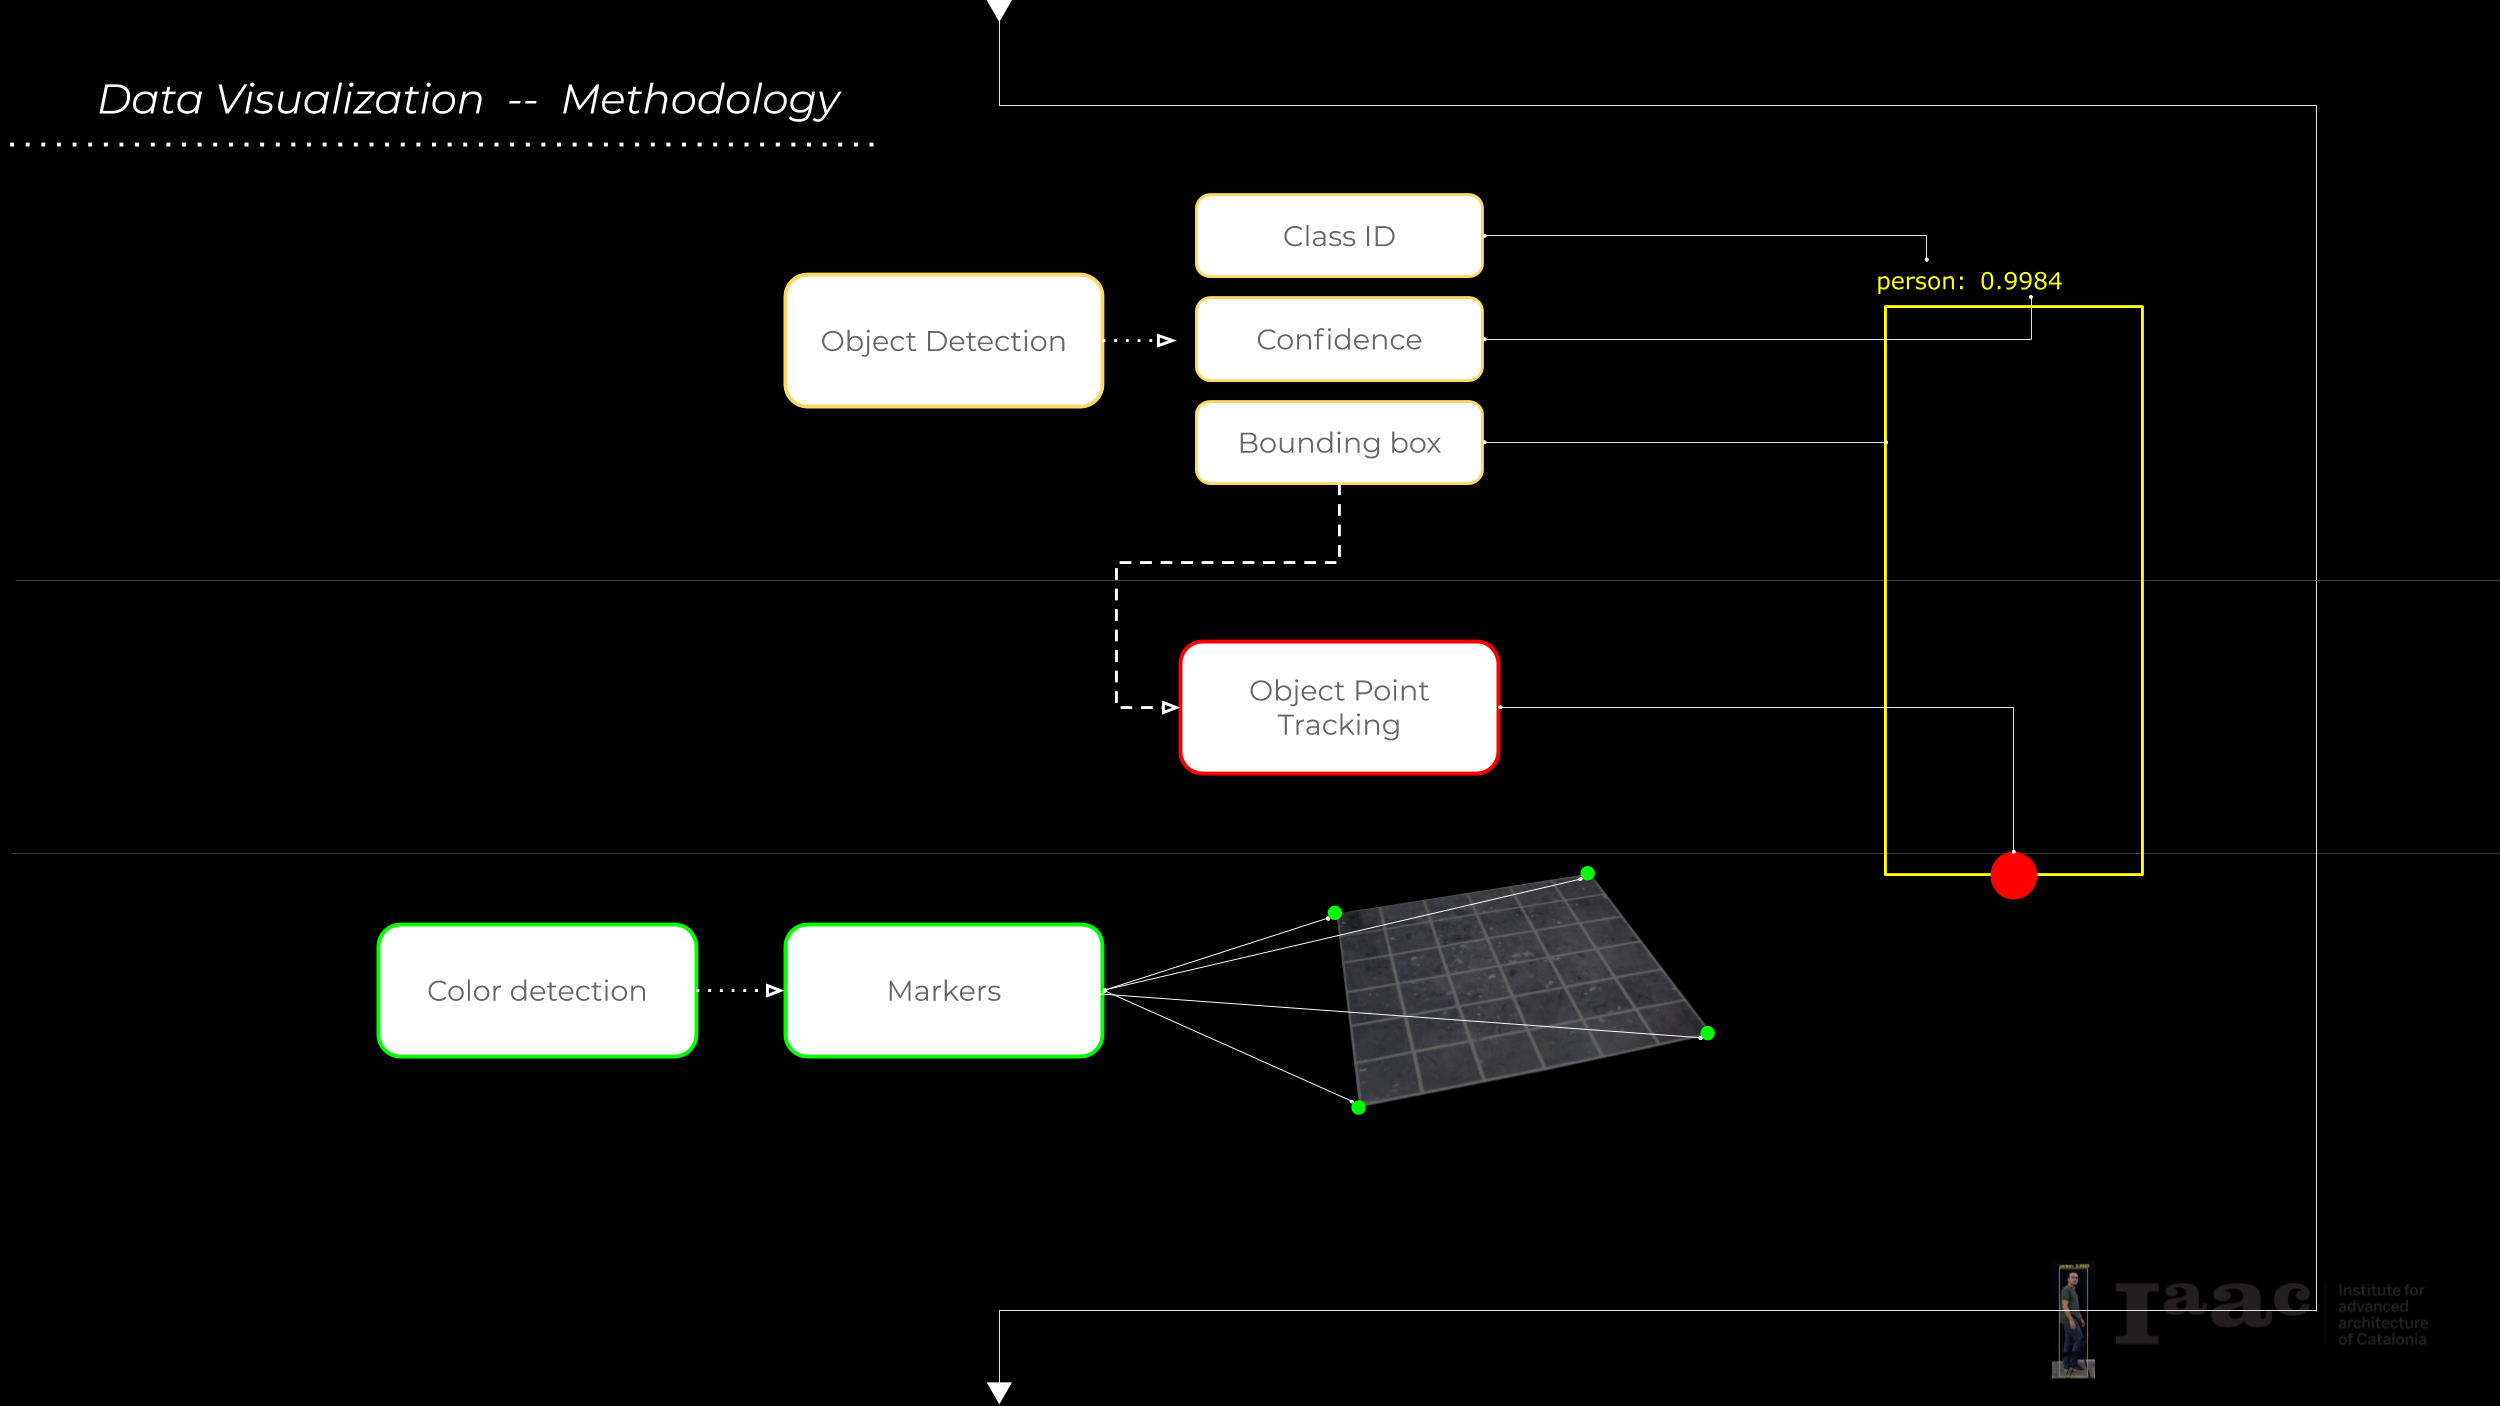Click the Methodology heading text
Screen dimensions: 2500x1406
702,99
